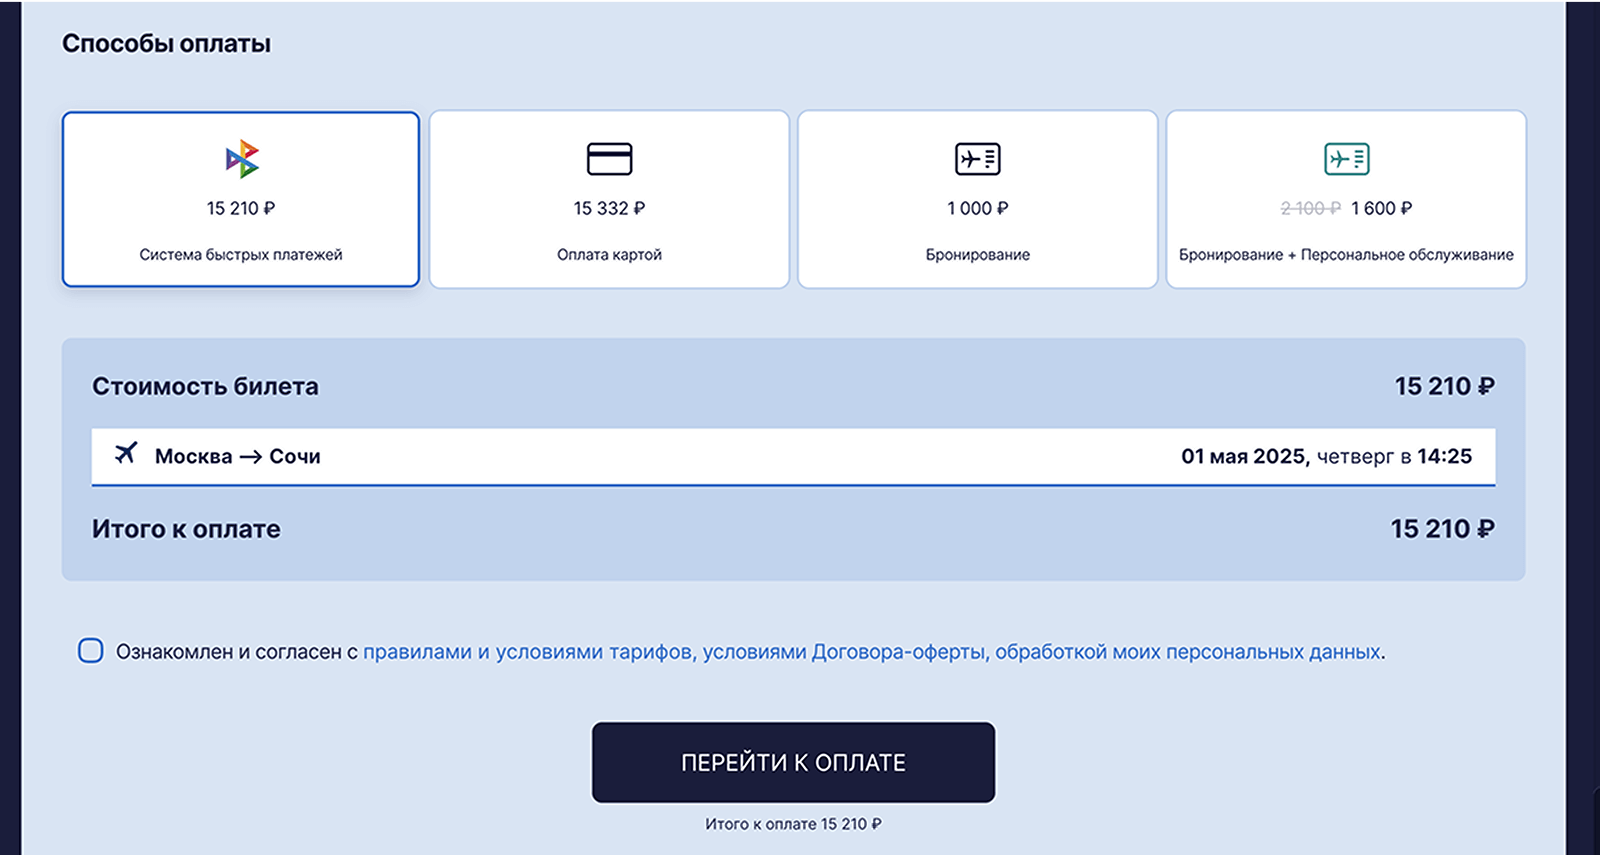
Task: Click the 1 600 ₽ discounted price
Action: [1381, 208]
